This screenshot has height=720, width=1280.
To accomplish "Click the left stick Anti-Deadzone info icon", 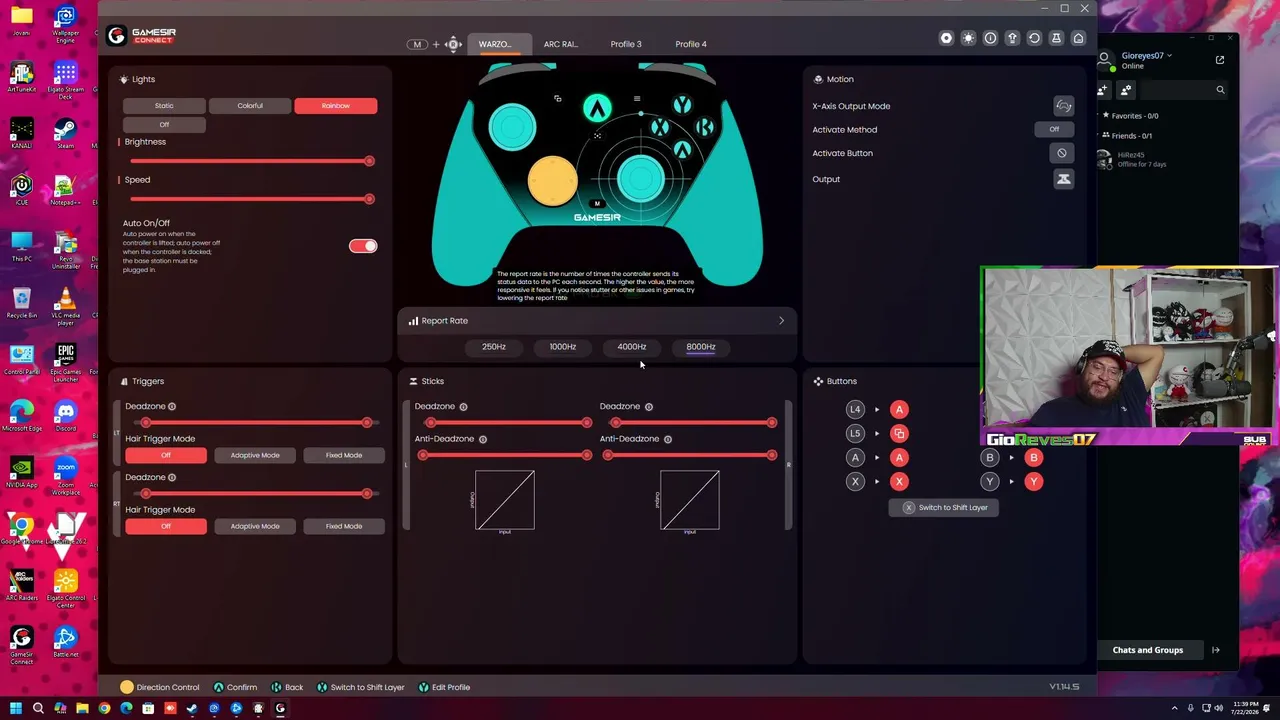I will point(483,439).
